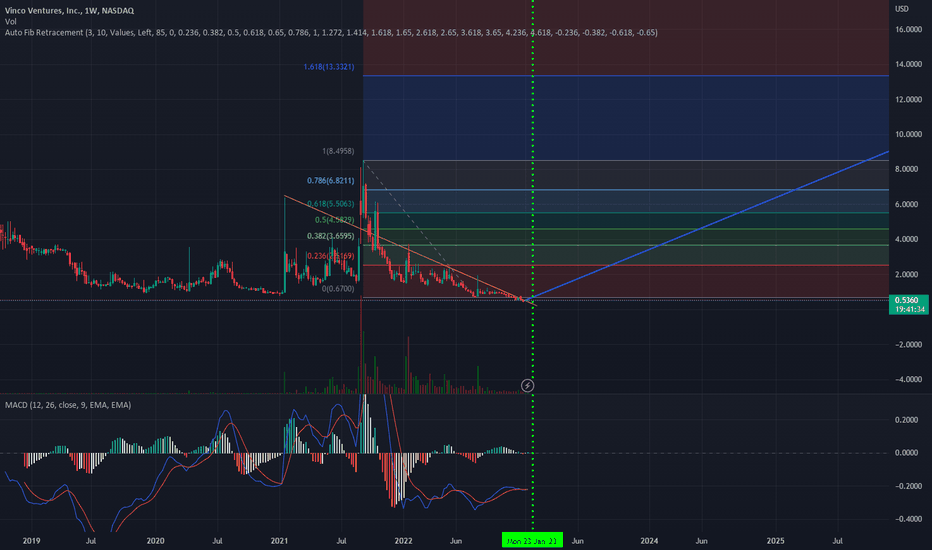Select the MACD (12, 26, close, 9, EMA, EMA) legend

(68, 405)
